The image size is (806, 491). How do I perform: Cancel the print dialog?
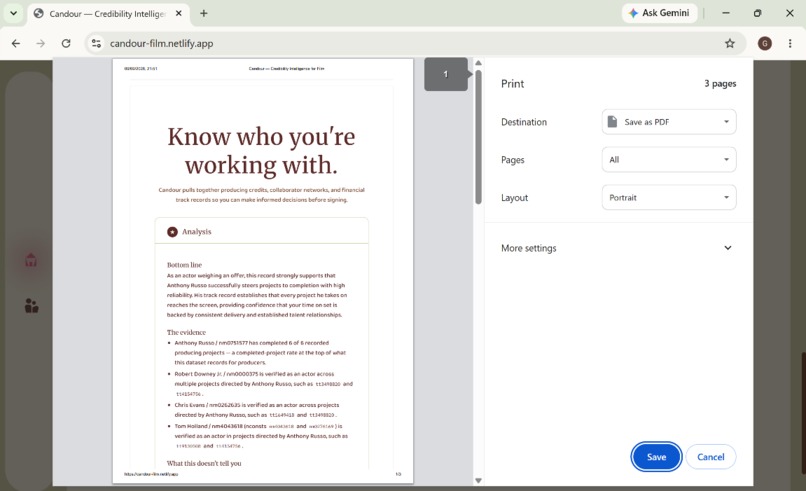(x=710, y=457)
